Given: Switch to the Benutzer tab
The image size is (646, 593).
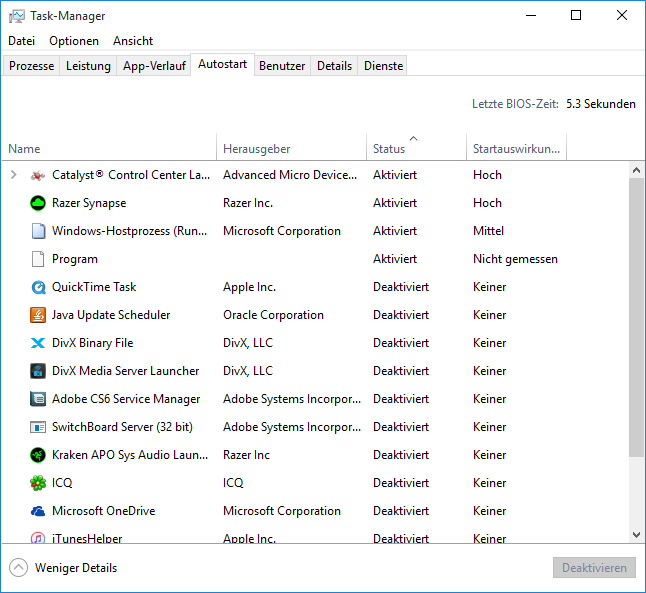Looking at the screenshot, I should 282,66.
